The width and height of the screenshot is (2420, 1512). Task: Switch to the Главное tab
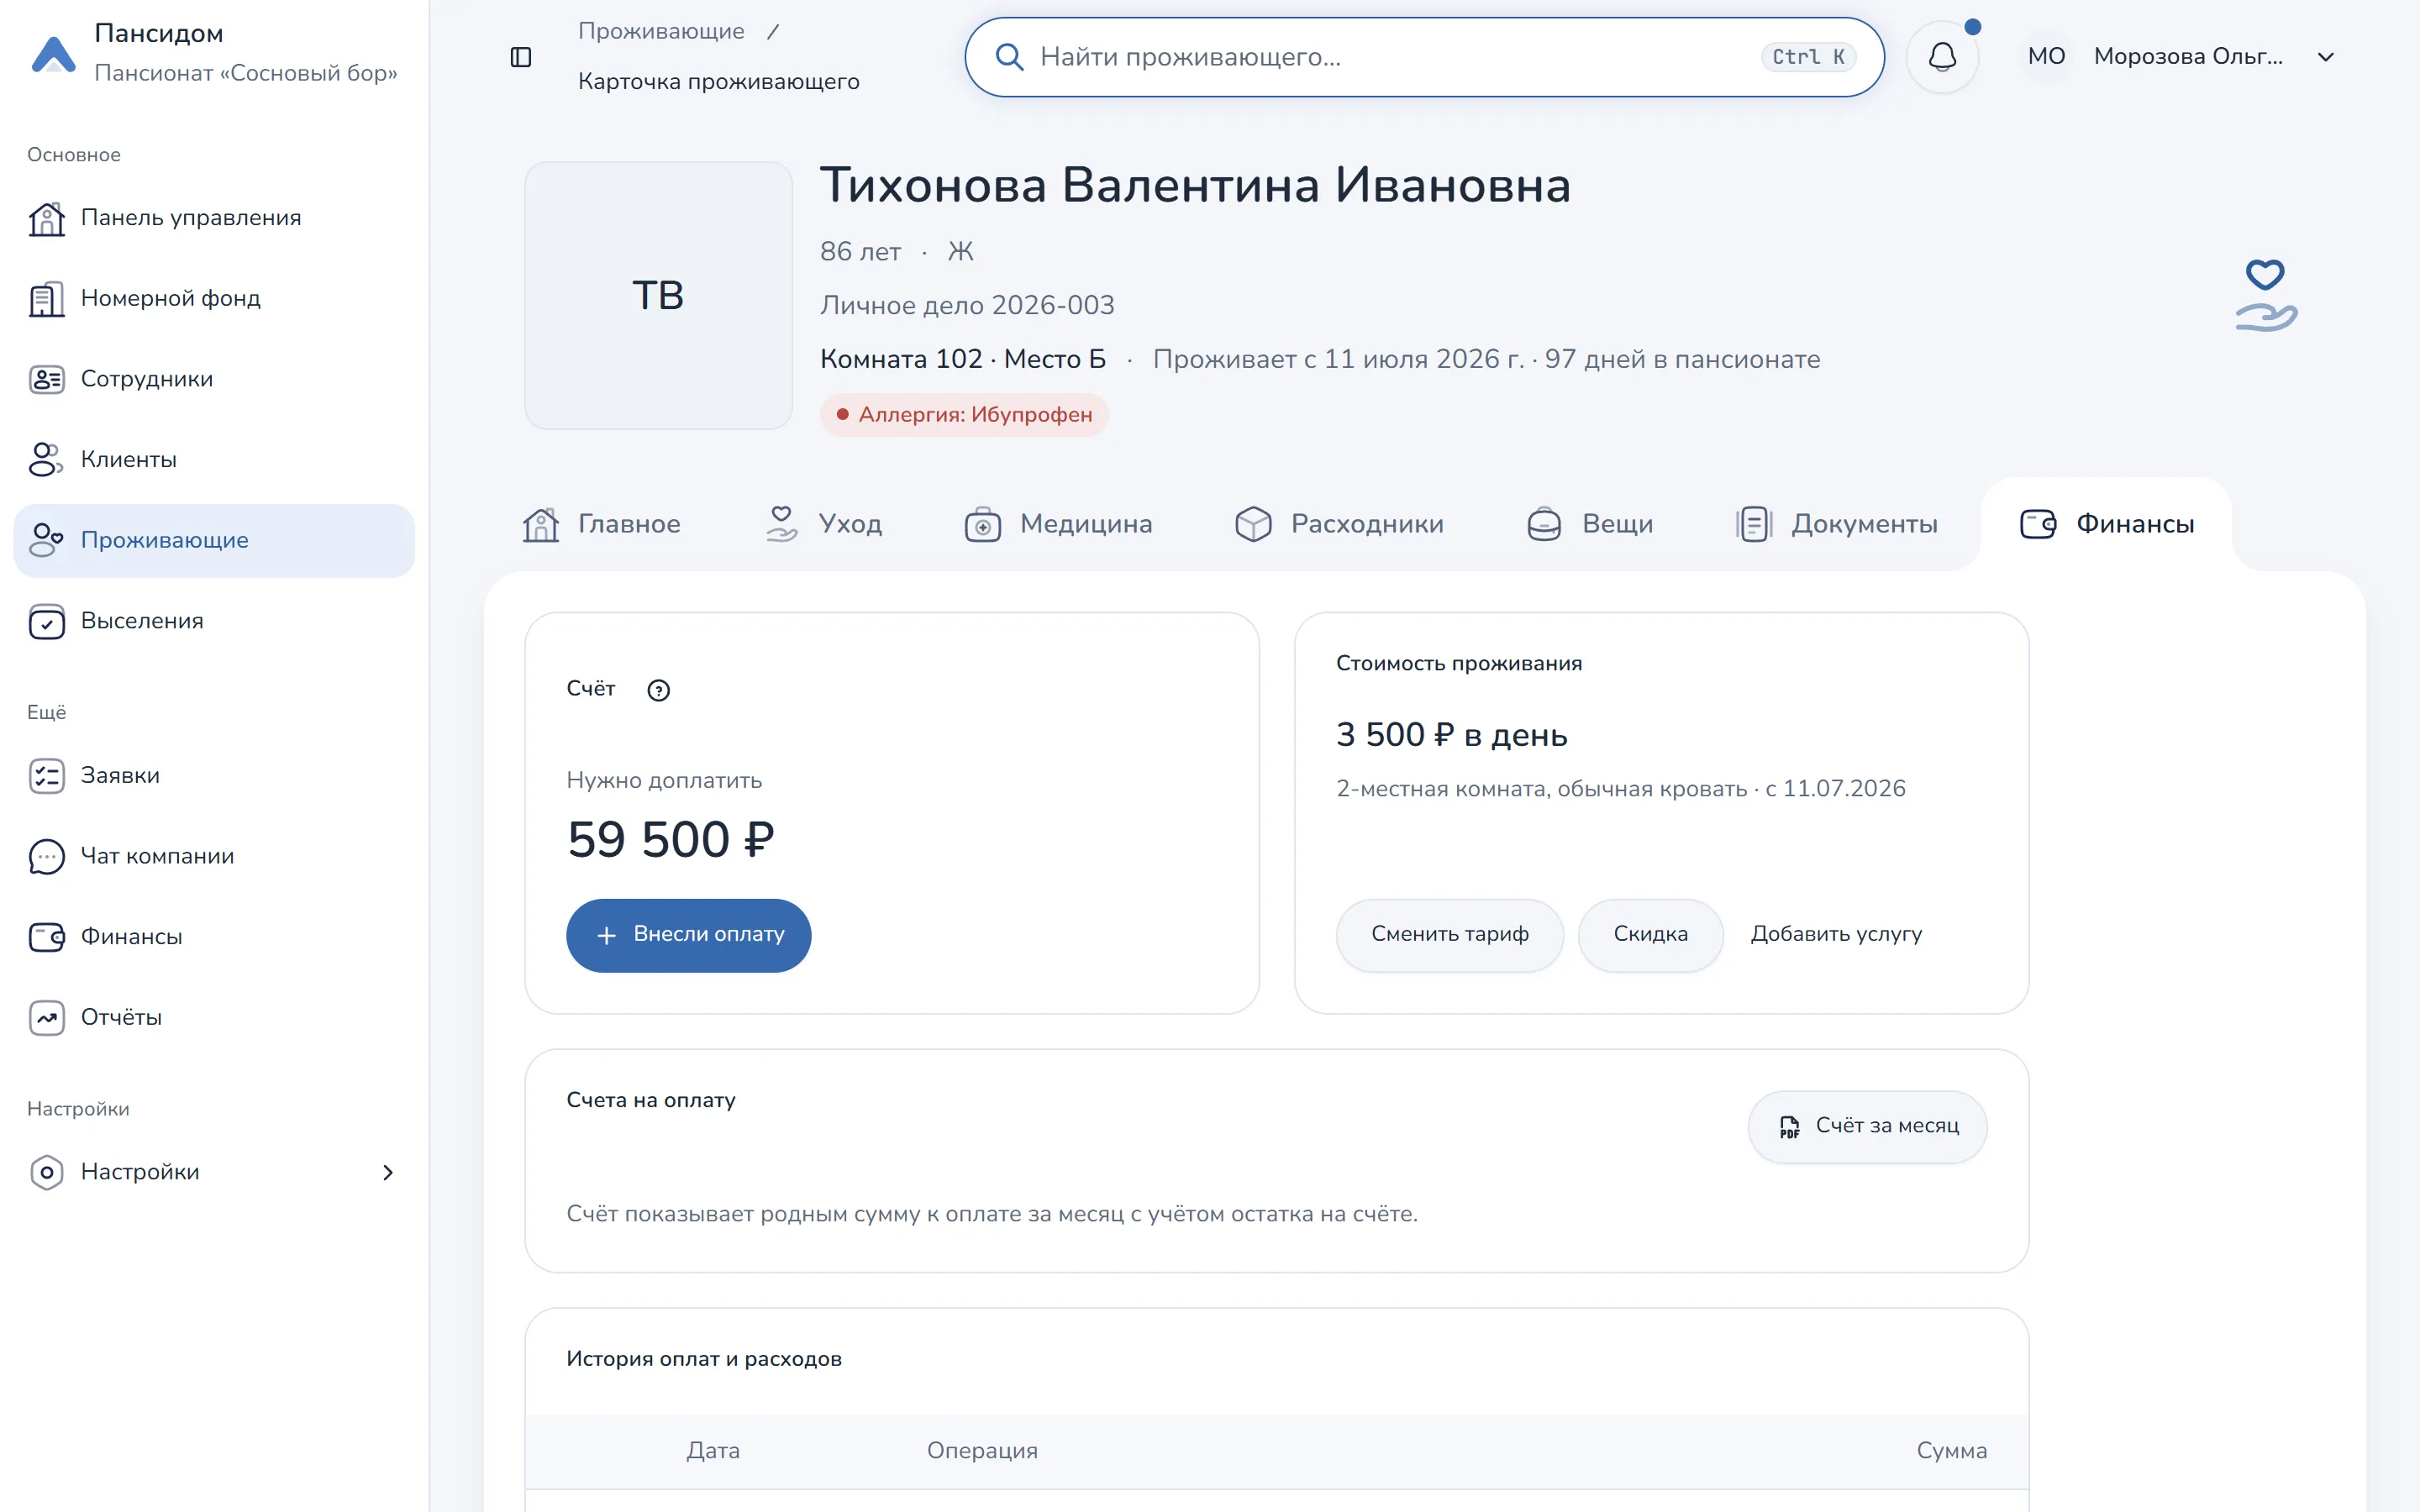coord(602,524)
